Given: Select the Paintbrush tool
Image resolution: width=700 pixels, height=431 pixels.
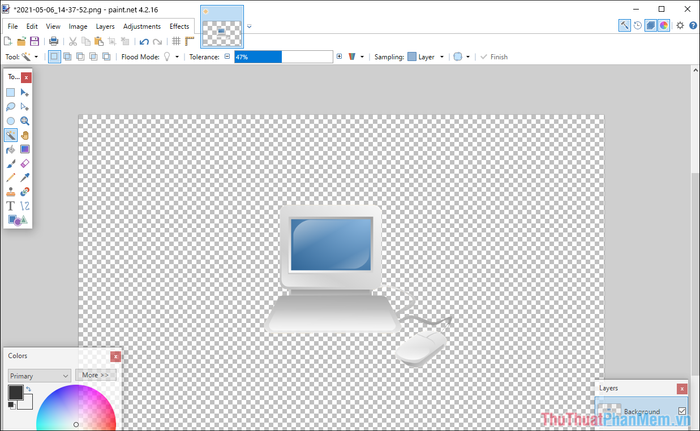Looking at the screenshot, I should pyautogui.click(x=11, y=163).
